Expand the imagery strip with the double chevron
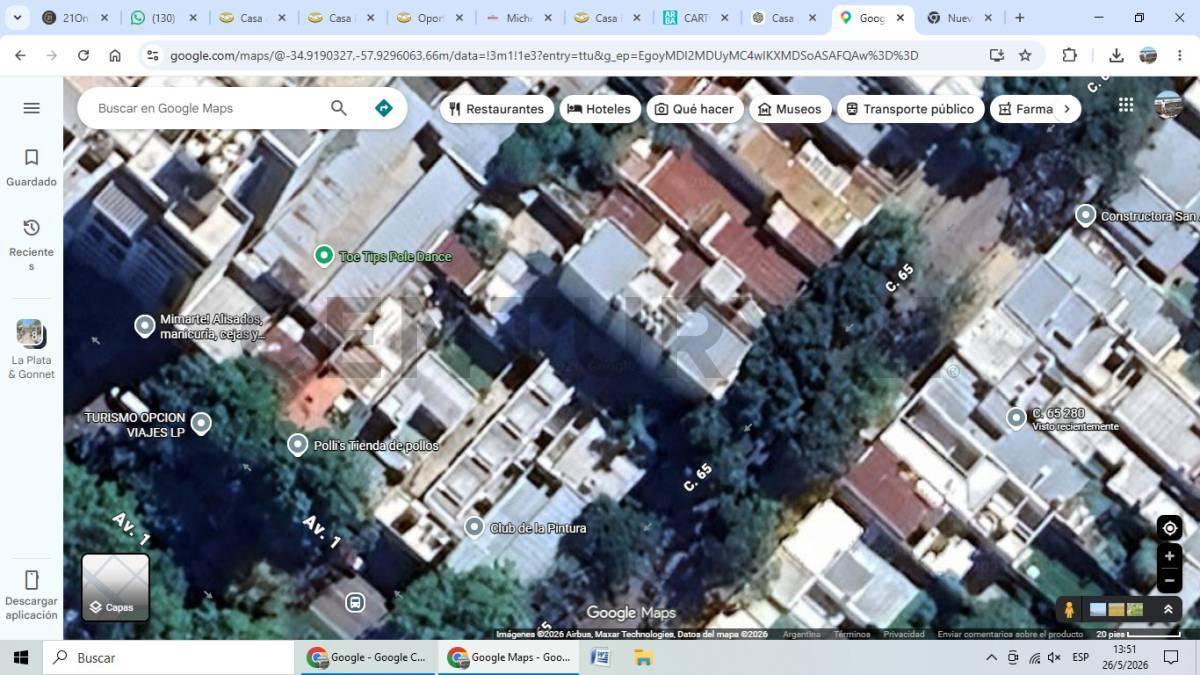Screen dimensions: 1200x675 click(1168, 609)
